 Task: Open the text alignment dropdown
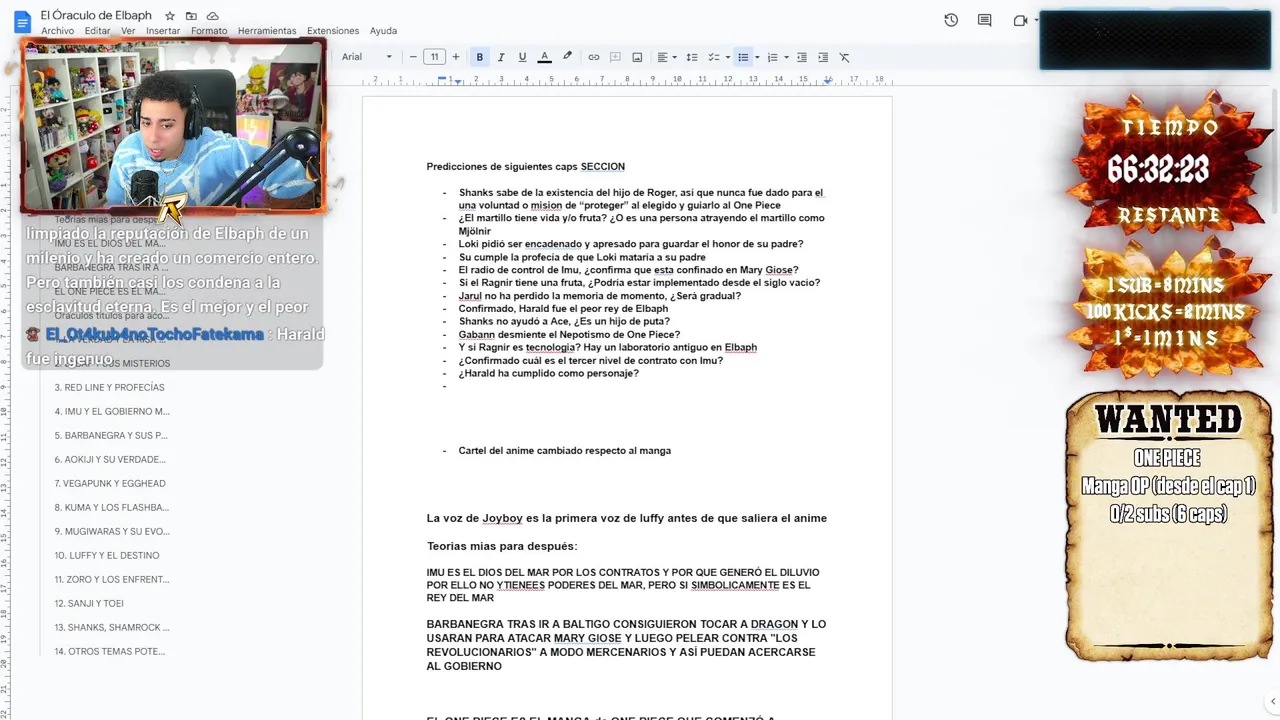tap(666, 57)
